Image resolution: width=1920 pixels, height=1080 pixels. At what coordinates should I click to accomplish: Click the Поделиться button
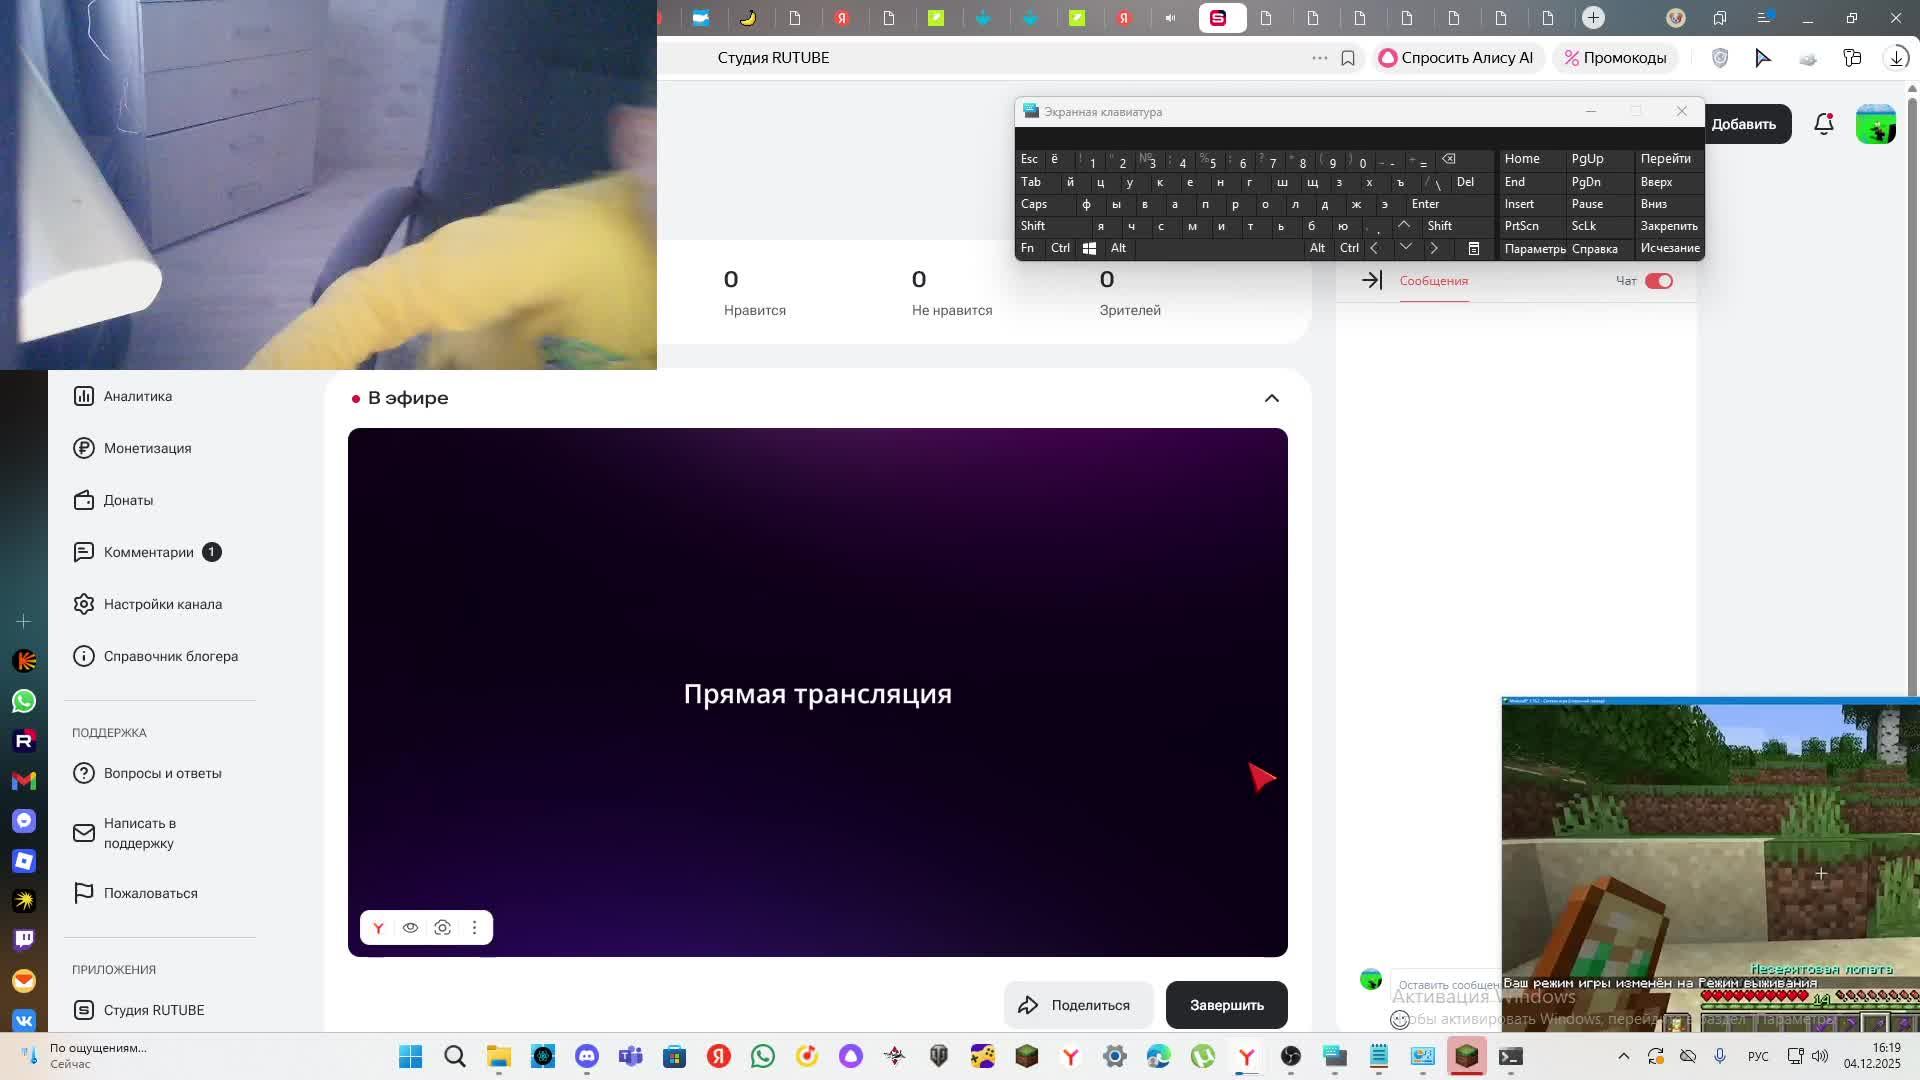point(1078,1005)
